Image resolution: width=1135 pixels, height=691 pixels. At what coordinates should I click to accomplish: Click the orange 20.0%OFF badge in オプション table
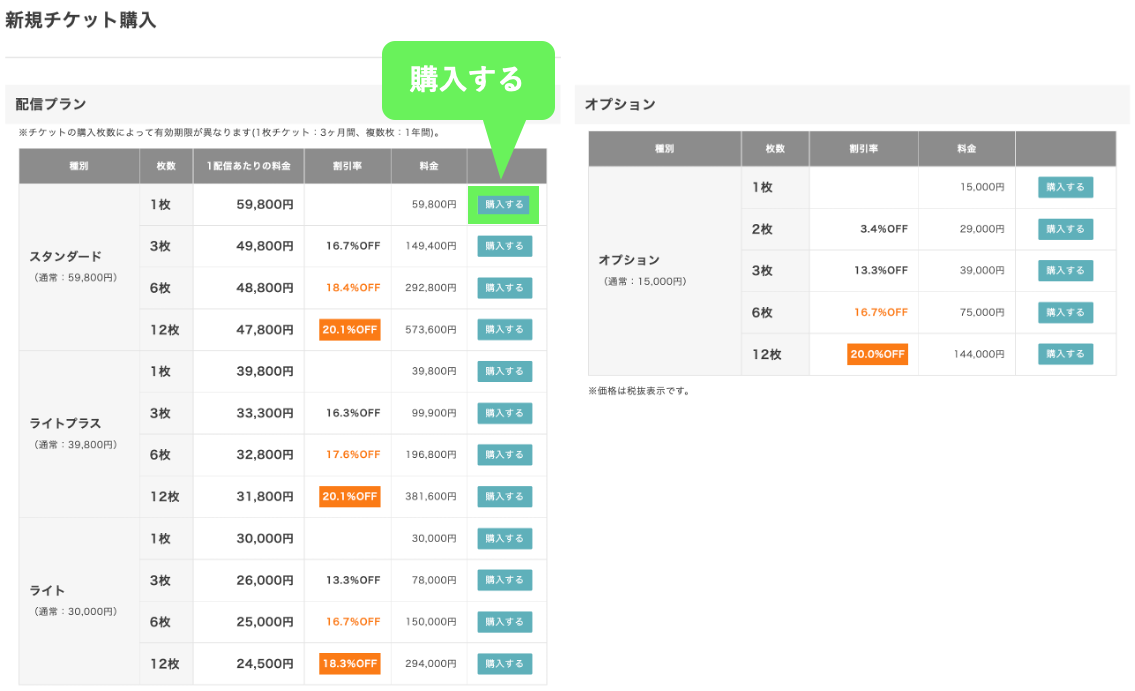tap(877, 354)
